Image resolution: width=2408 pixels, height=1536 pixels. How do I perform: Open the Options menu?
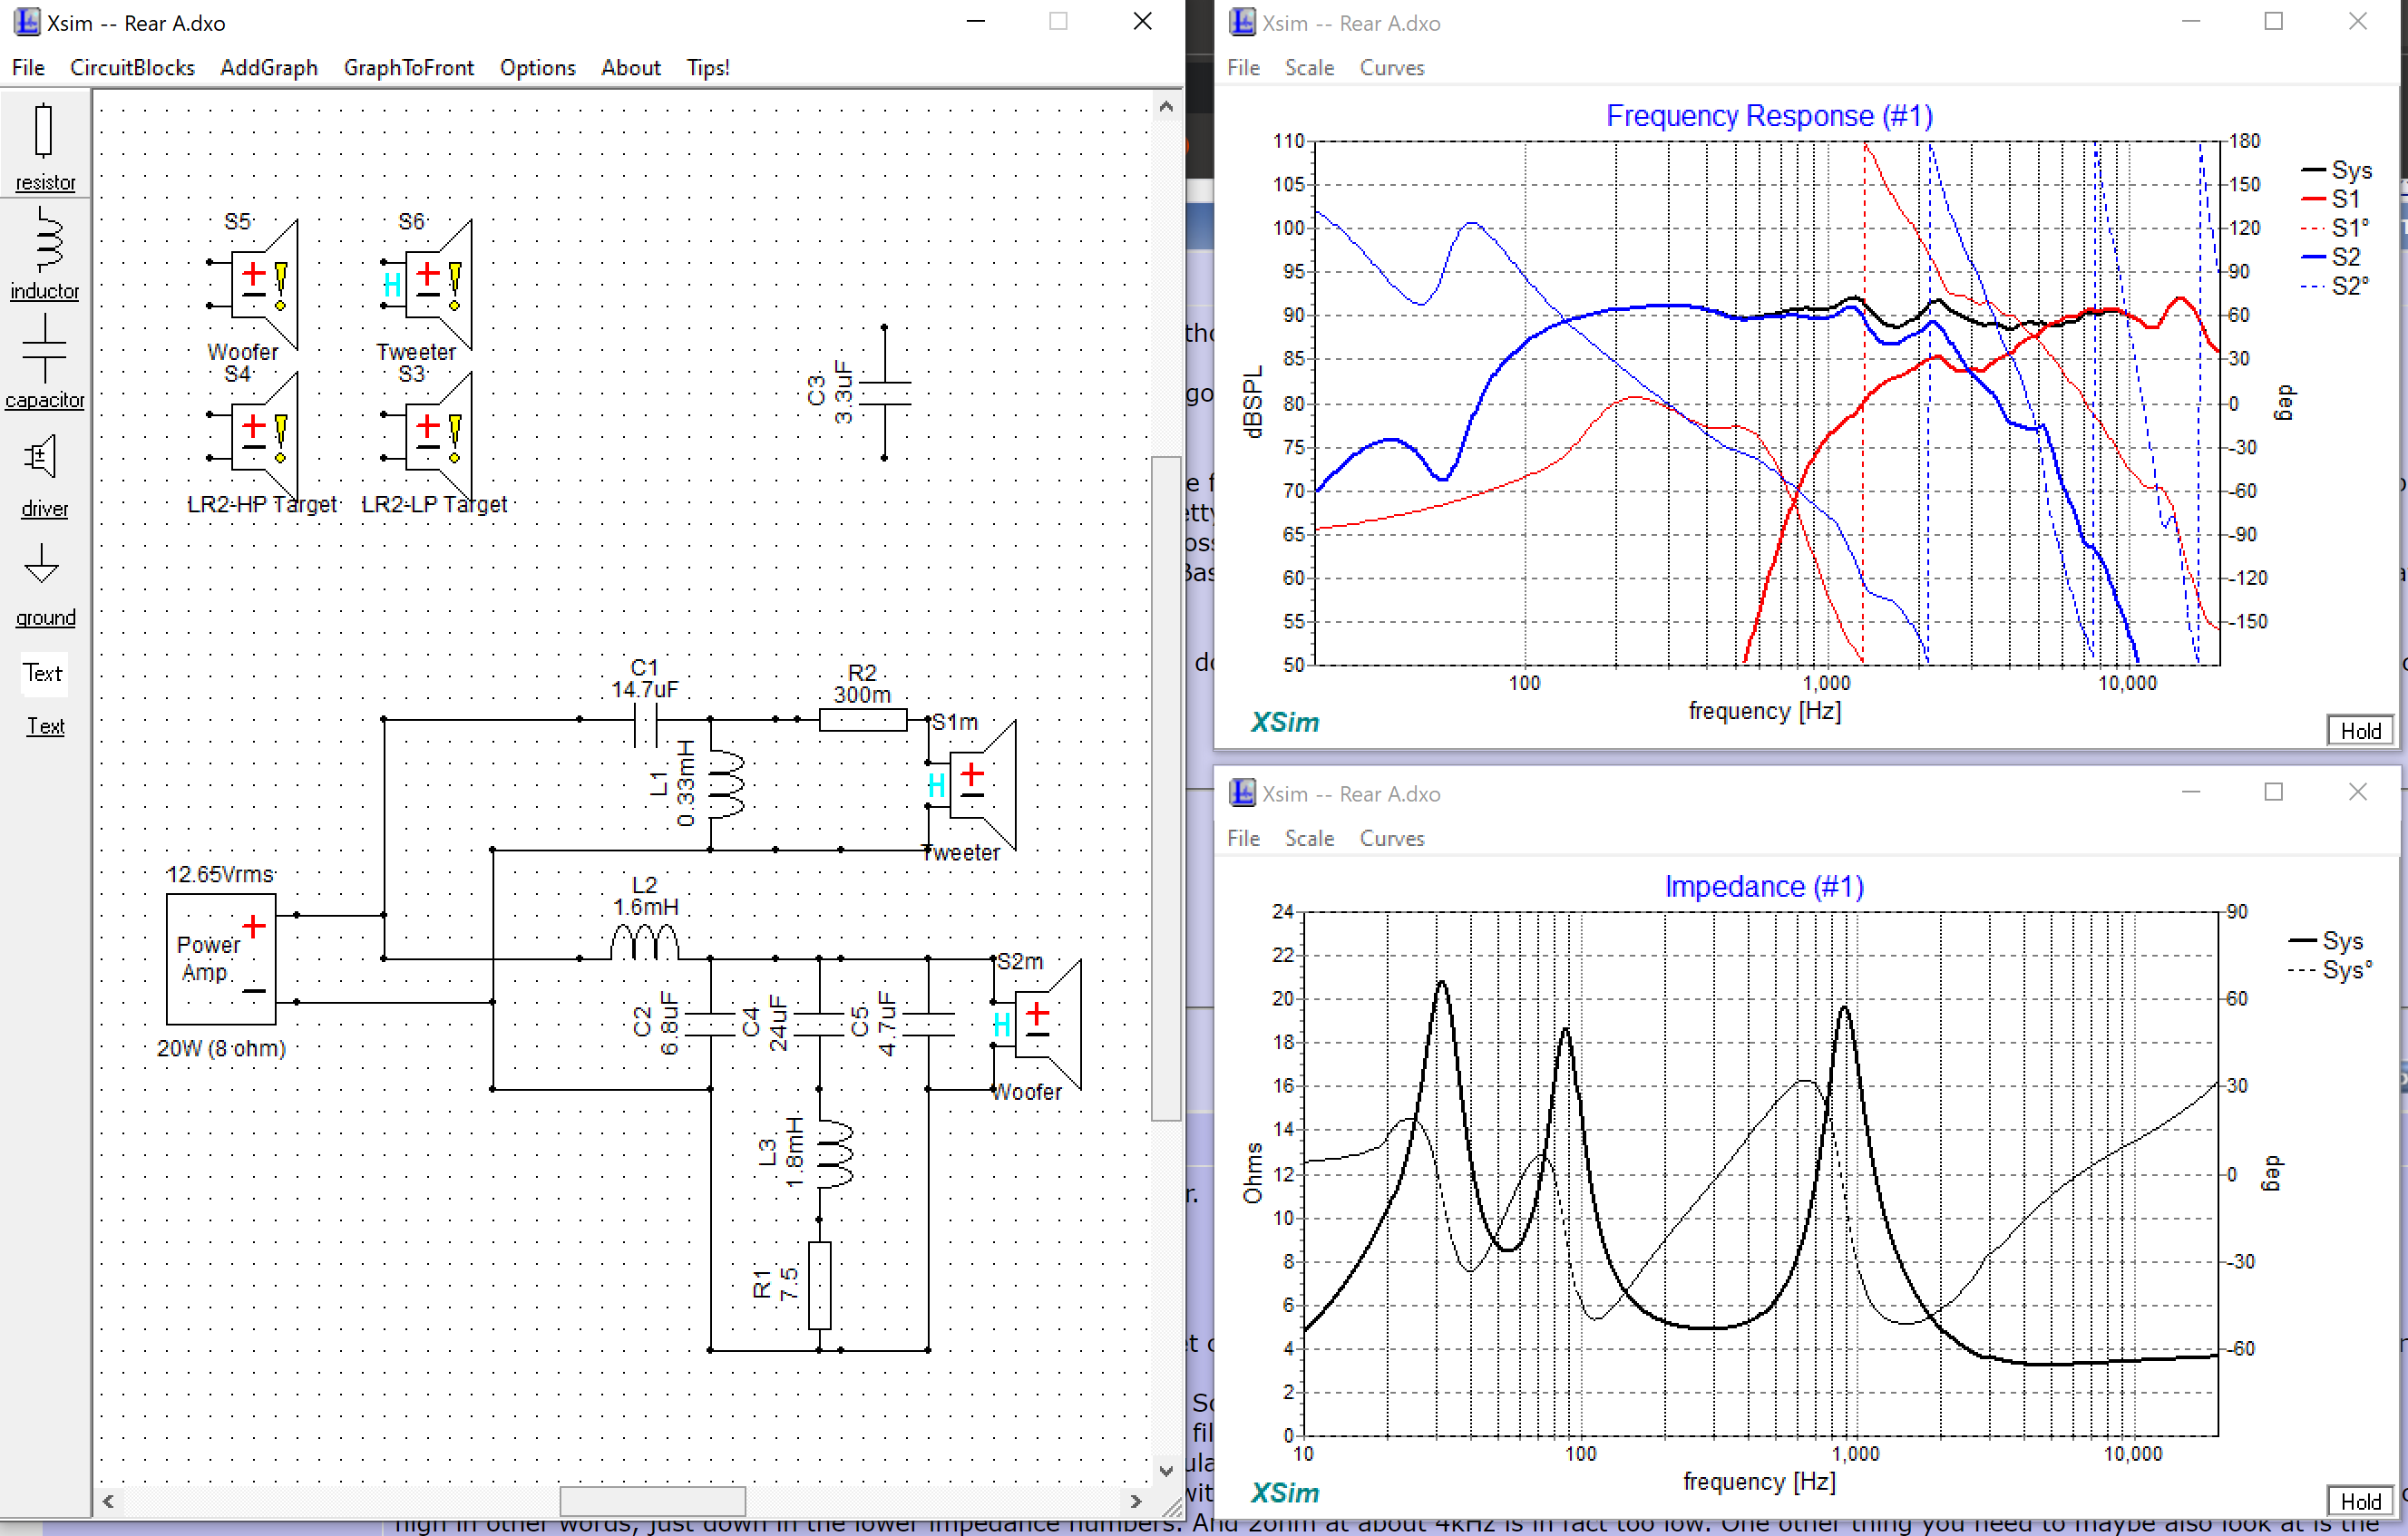(538, 67)
